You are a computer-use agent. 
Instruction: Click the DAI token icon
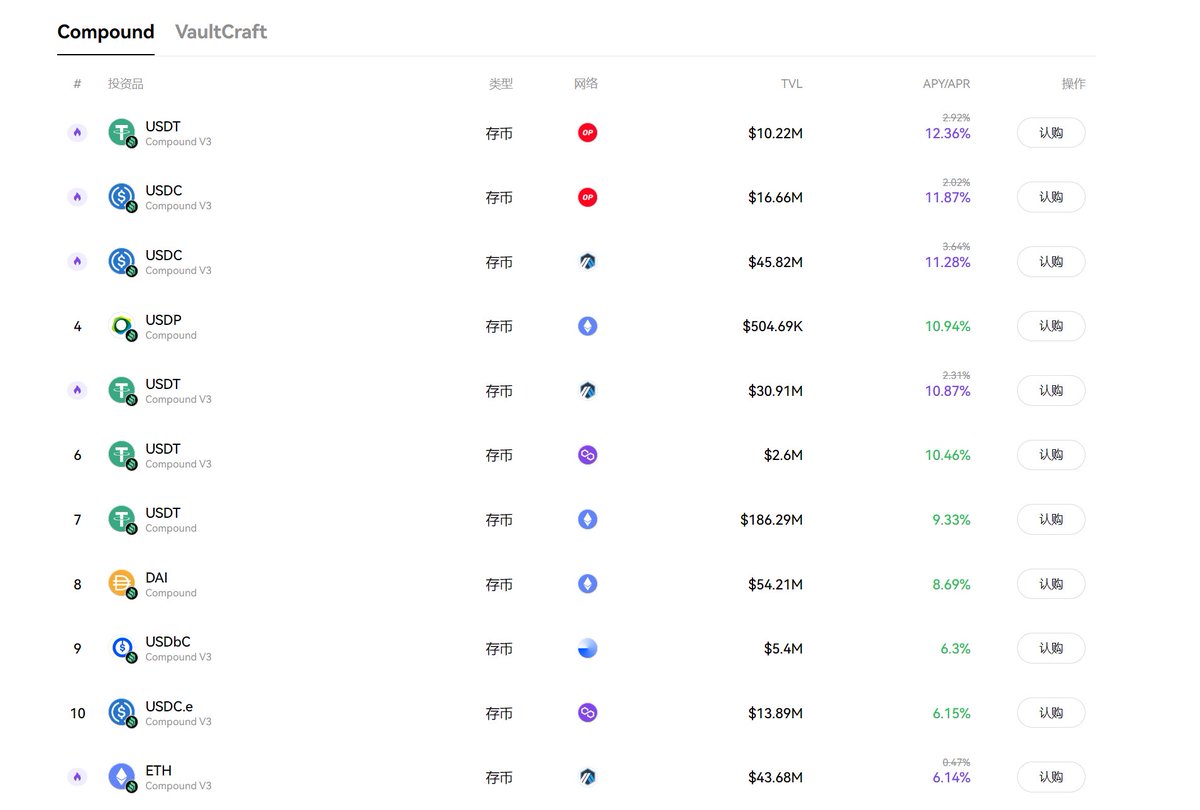tap(122, 584)
